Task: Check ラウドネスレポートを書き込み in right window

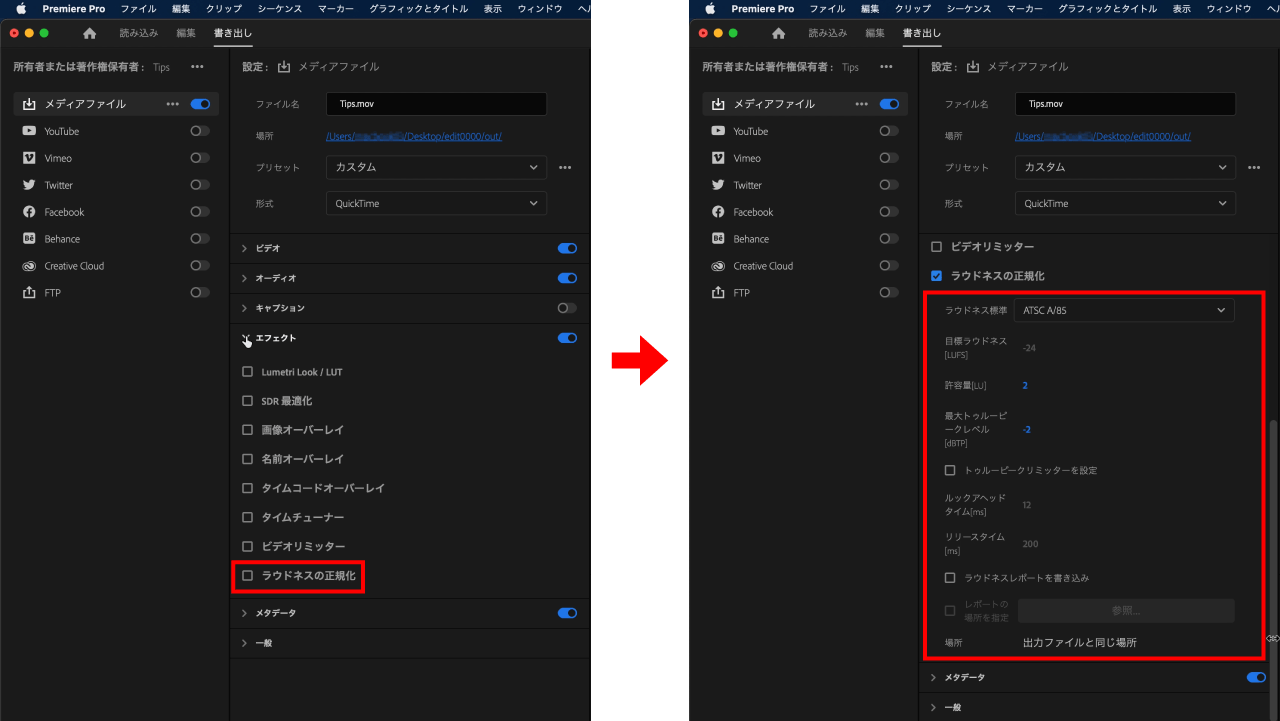Action: pyautogui.click(x=950, y=578)
